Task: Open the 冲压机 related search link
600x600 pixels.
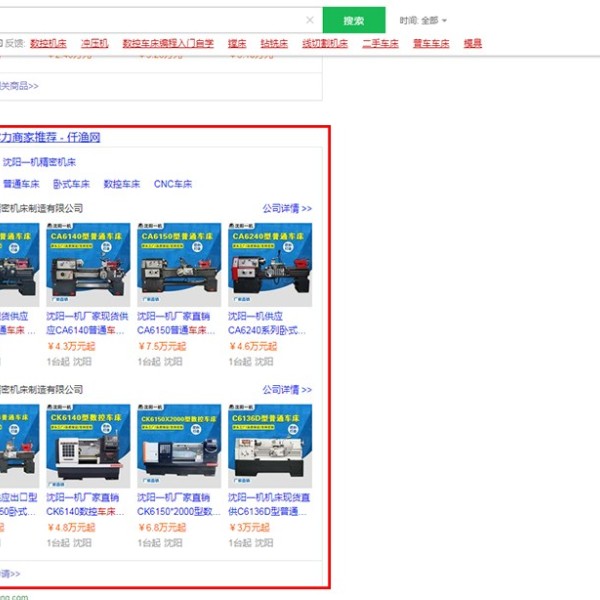Action: pyautogui.click(x=95, y=43)
